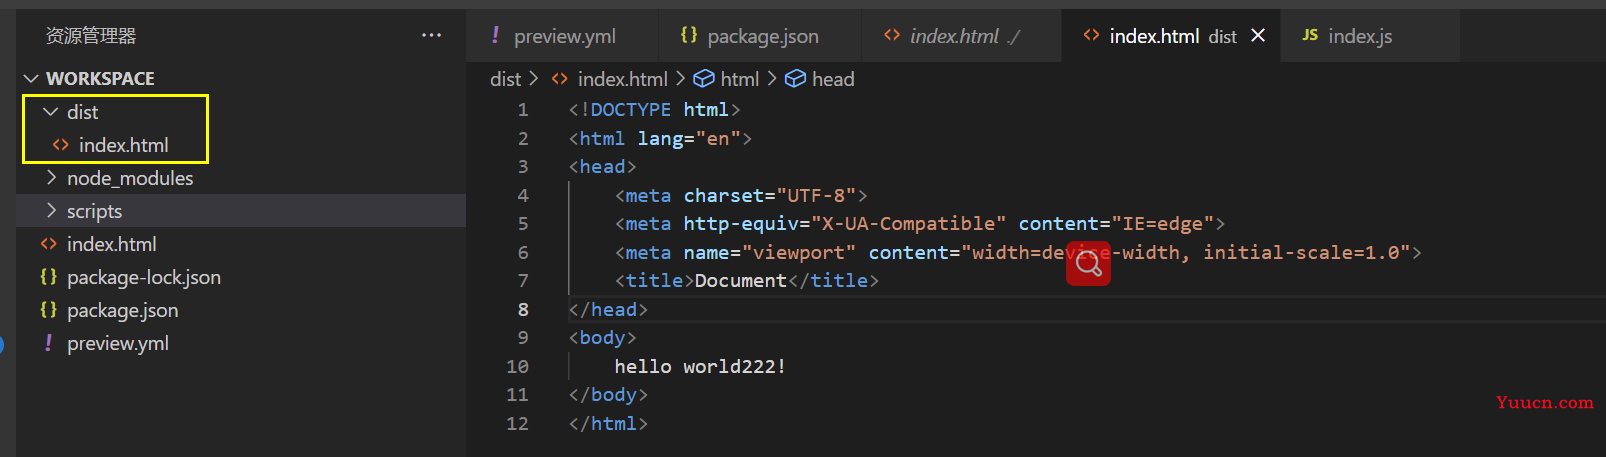Switch to the index.html ./ editor tab

[961, 36]
